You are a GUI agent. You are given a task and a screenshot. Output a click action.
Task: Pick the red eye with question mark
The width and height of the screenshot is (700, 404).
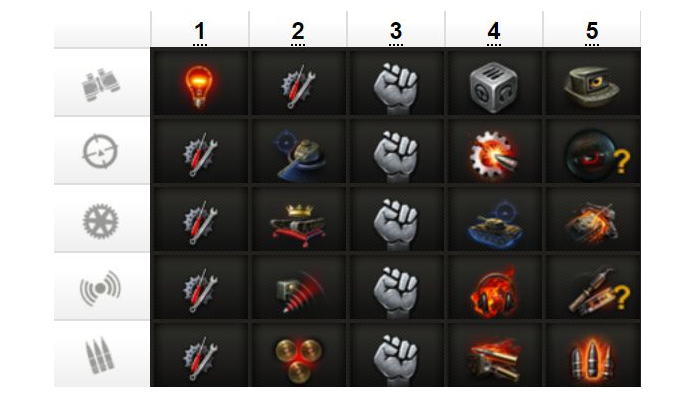(x=597, y=154)
